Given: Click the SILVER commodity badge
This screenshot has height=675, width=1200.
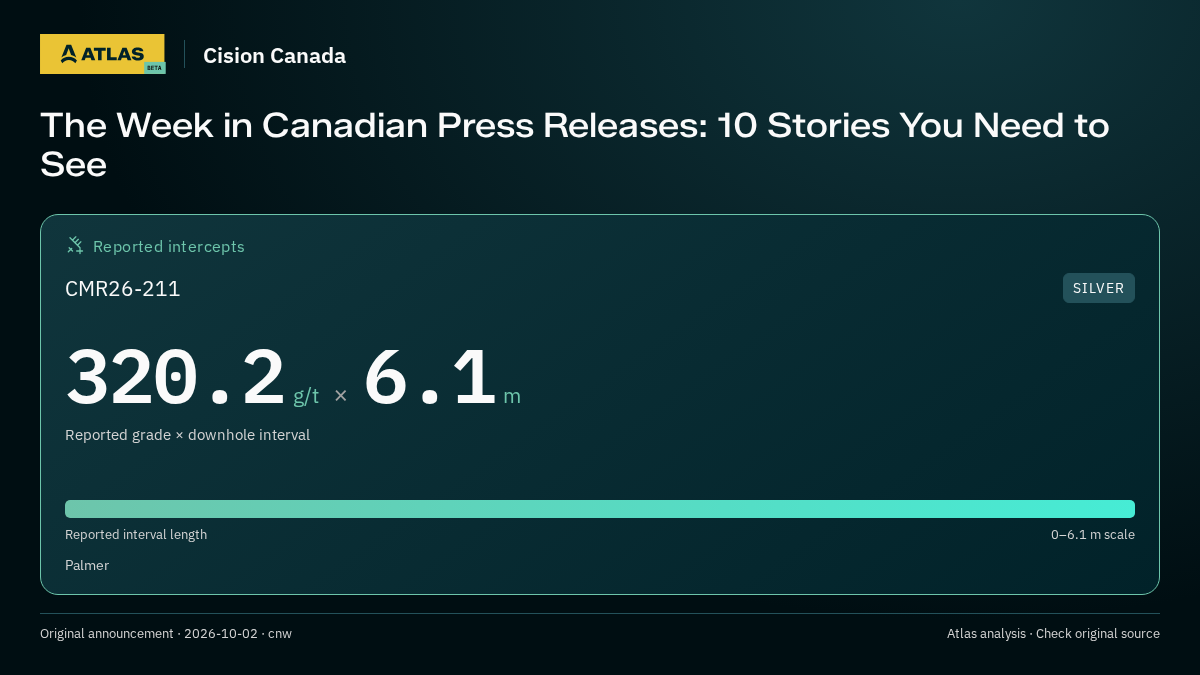Looking at the screenshot, I should (x=1098, y=288).
